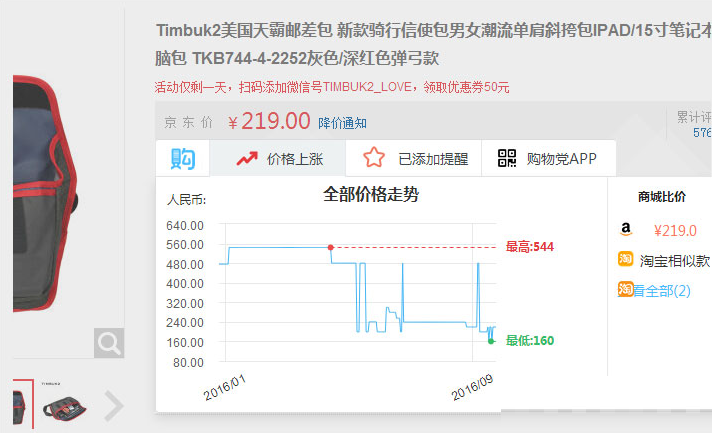The height and width of the screenshot is (433, 712).
Task: Click the red highest price marker dot
Action: tap(331, 247)
